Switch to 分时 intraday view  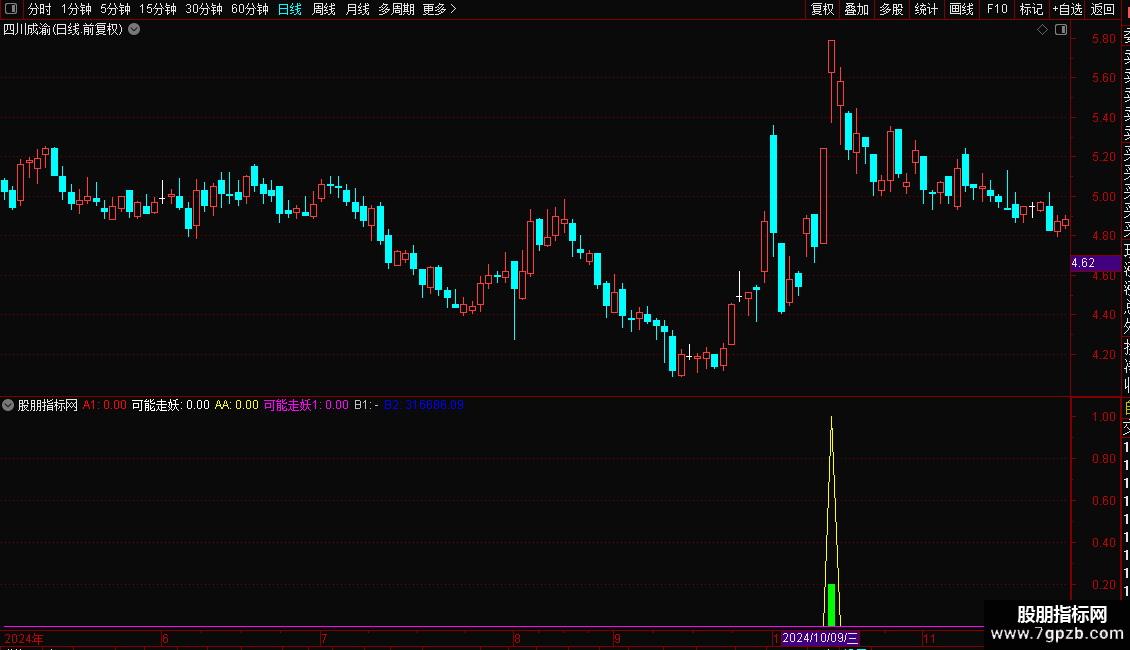coord(40,9)
